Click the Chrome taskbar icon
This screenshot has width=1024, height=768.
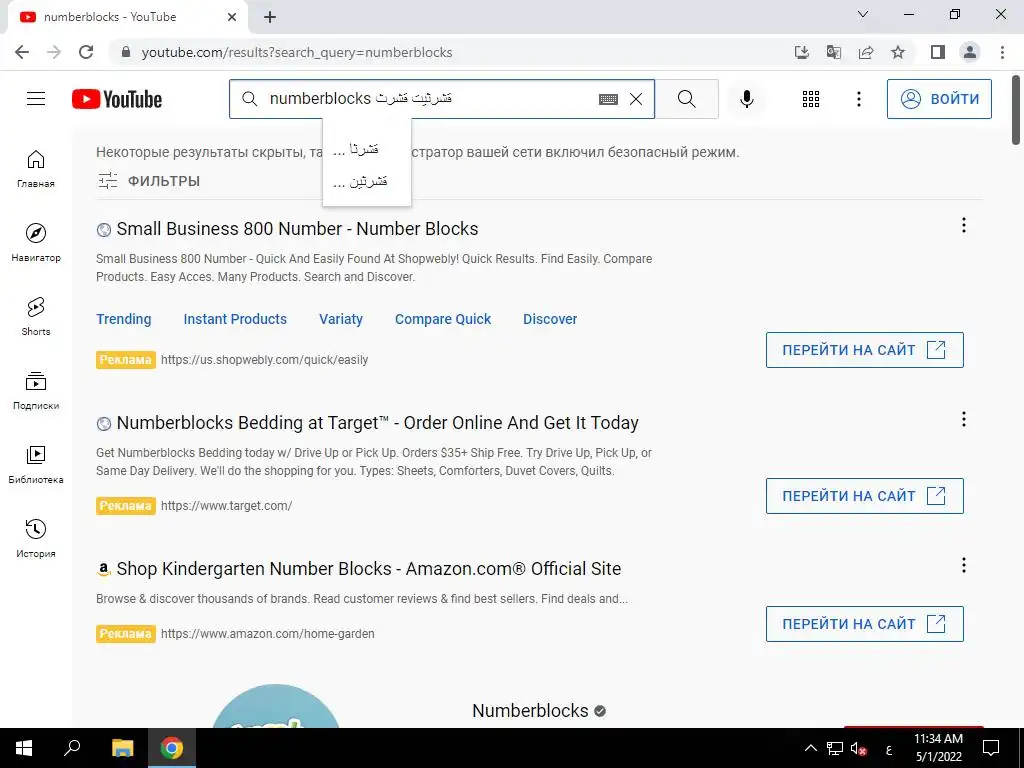[x=172, y=748]
